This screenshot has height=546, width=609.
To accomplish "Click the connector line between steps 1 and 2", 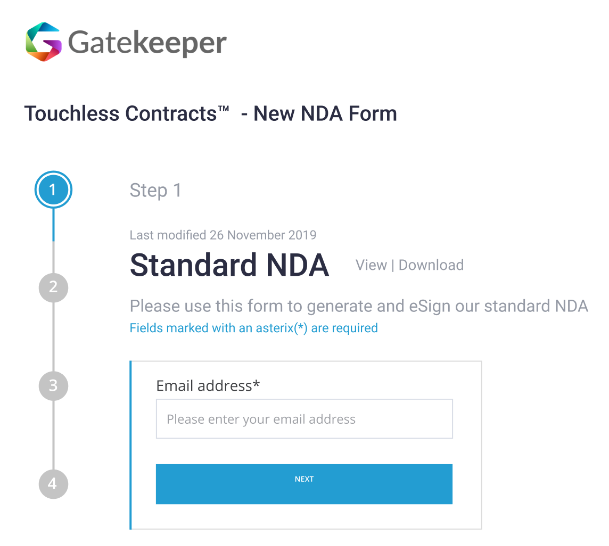I will 53,241.
